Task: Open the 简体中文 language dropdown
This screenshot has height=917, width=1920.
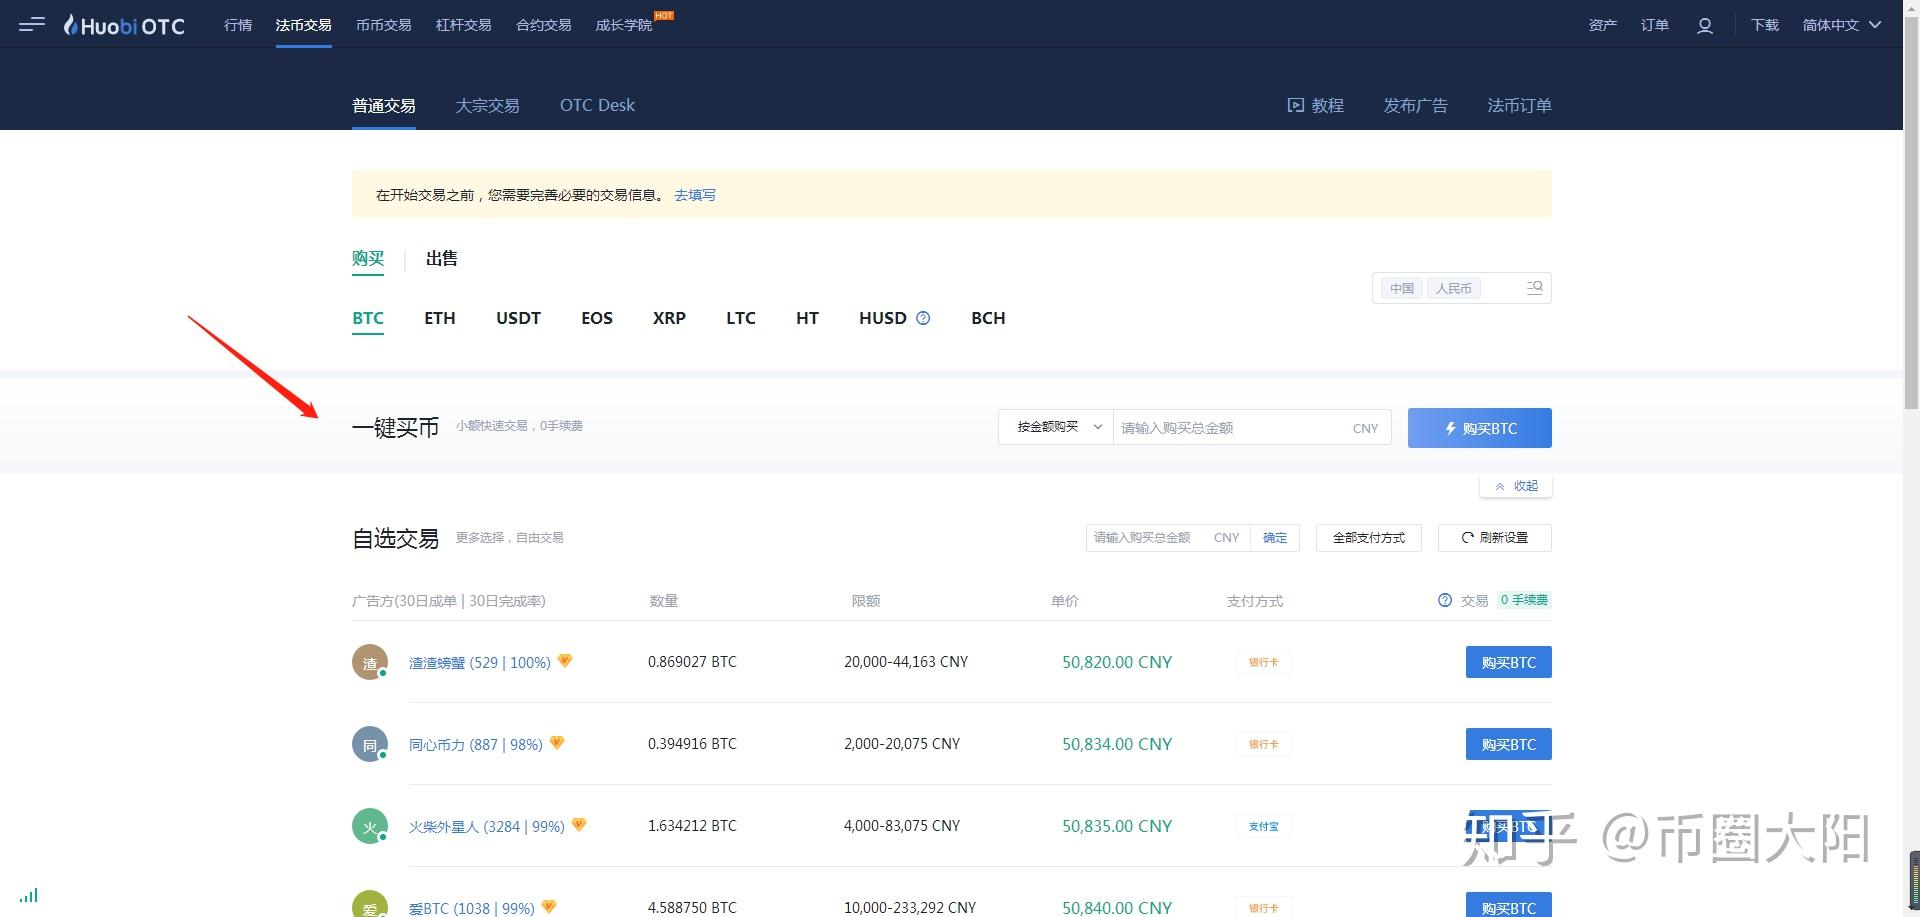Action: [1841, 25]
